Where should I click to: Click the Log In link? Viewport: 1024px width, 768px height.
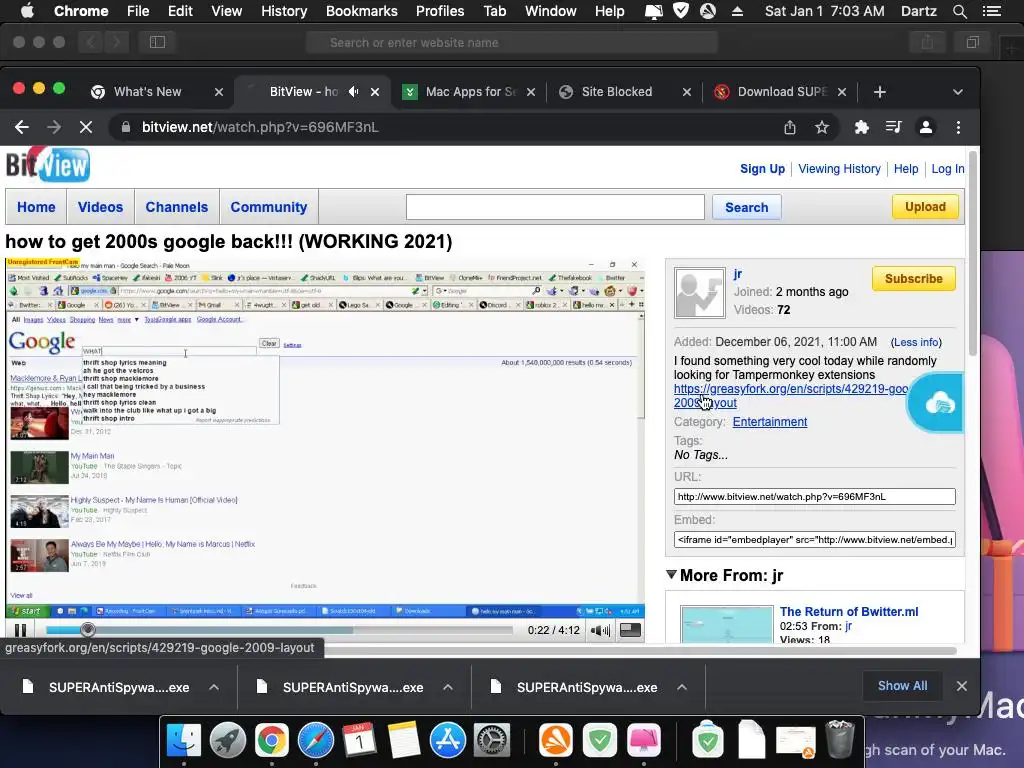(x=948, y=168)
